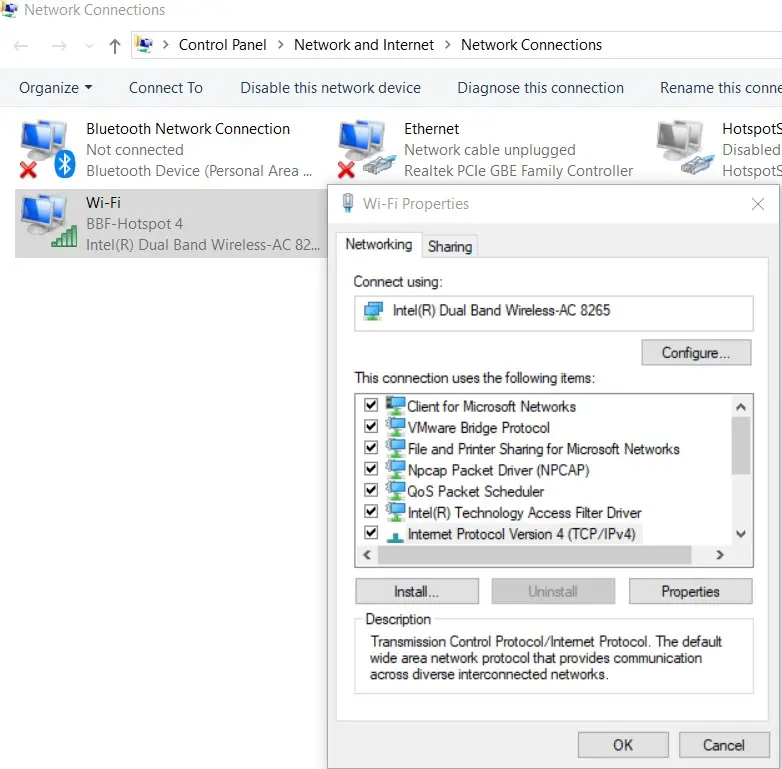This screenshot has height=769, width=782.
Task: Click the Client for Microsoft Networks icon
Action: 395,405
